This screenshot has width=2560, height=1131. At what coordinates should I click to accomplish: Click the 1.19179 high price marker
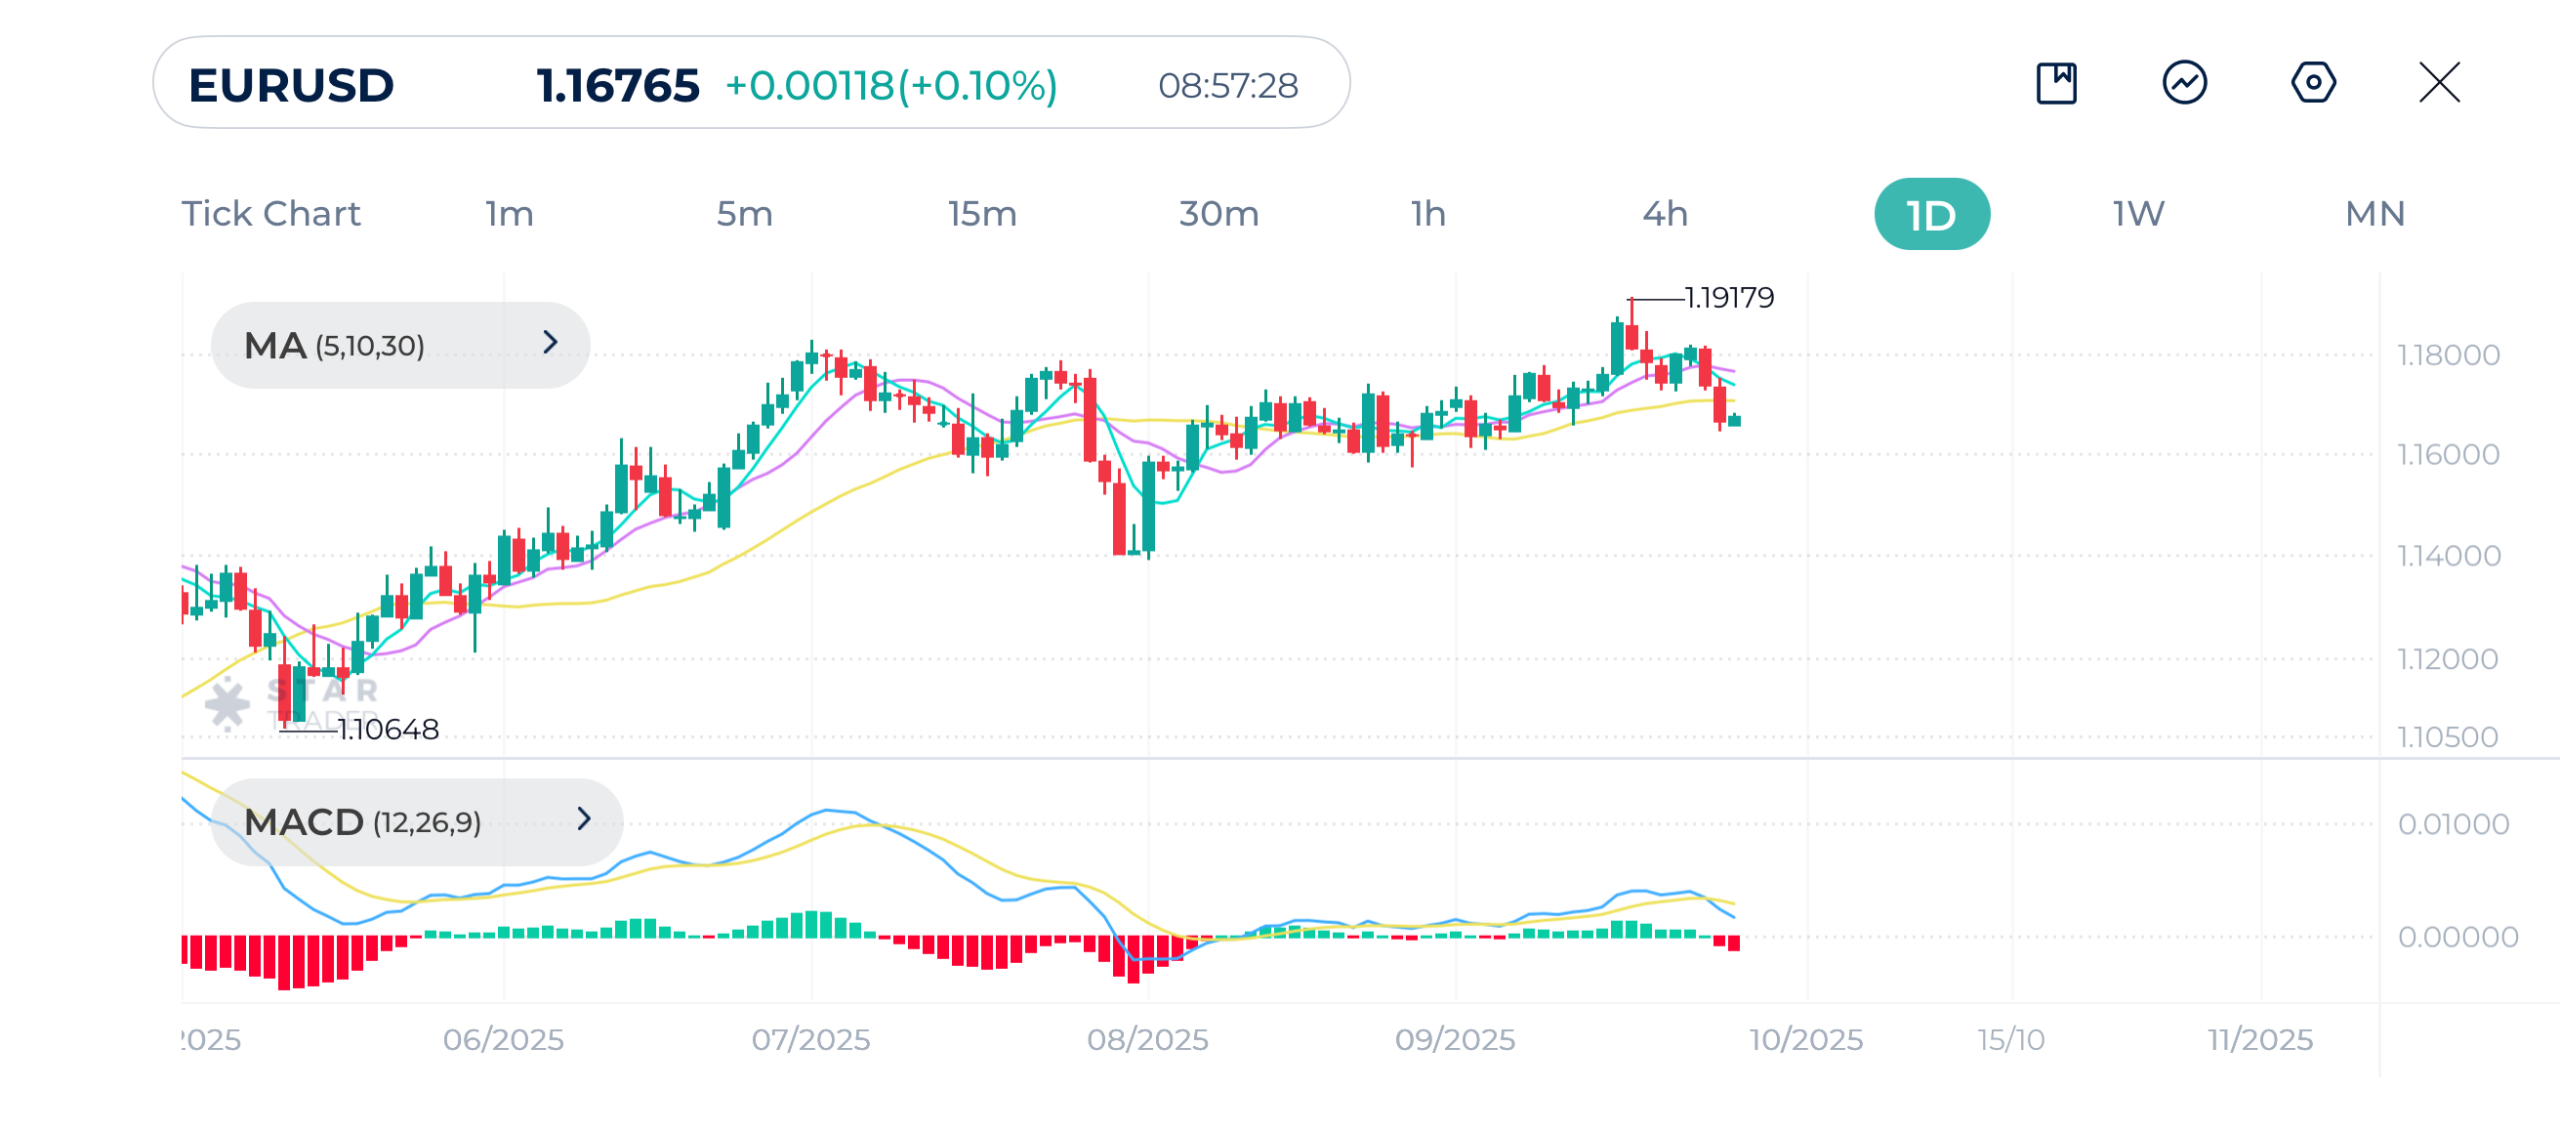[1729, 298]
